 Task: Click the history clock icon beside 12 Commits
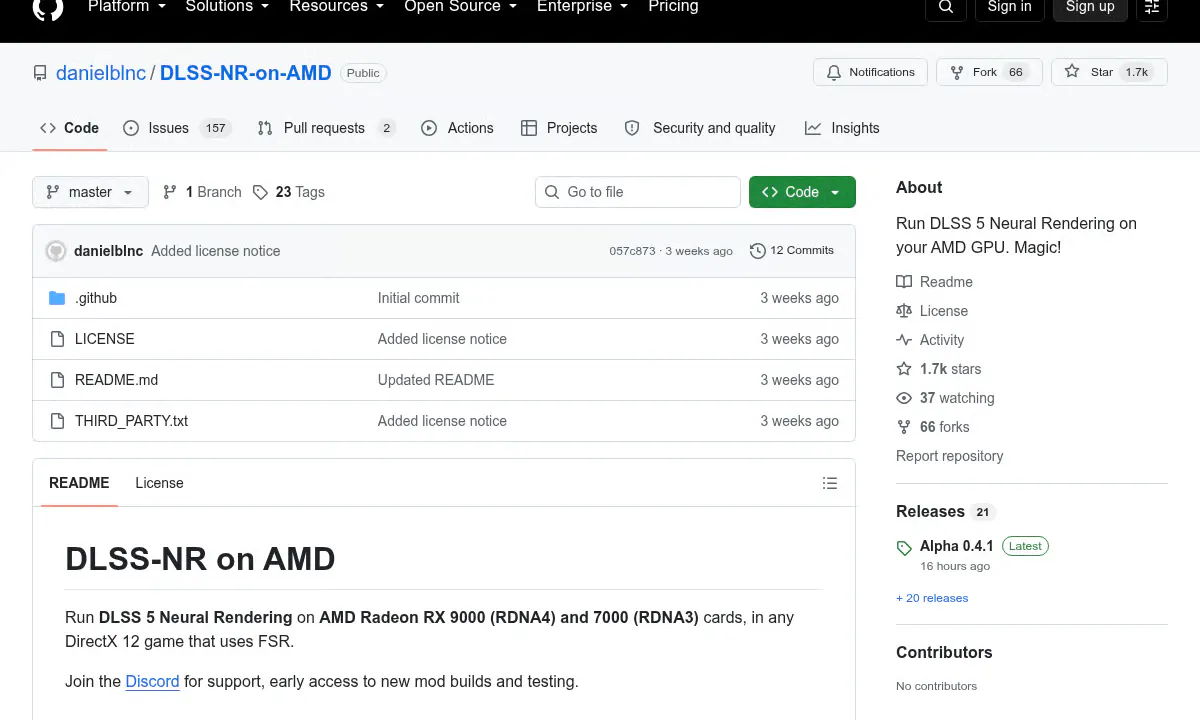(757, 251)
